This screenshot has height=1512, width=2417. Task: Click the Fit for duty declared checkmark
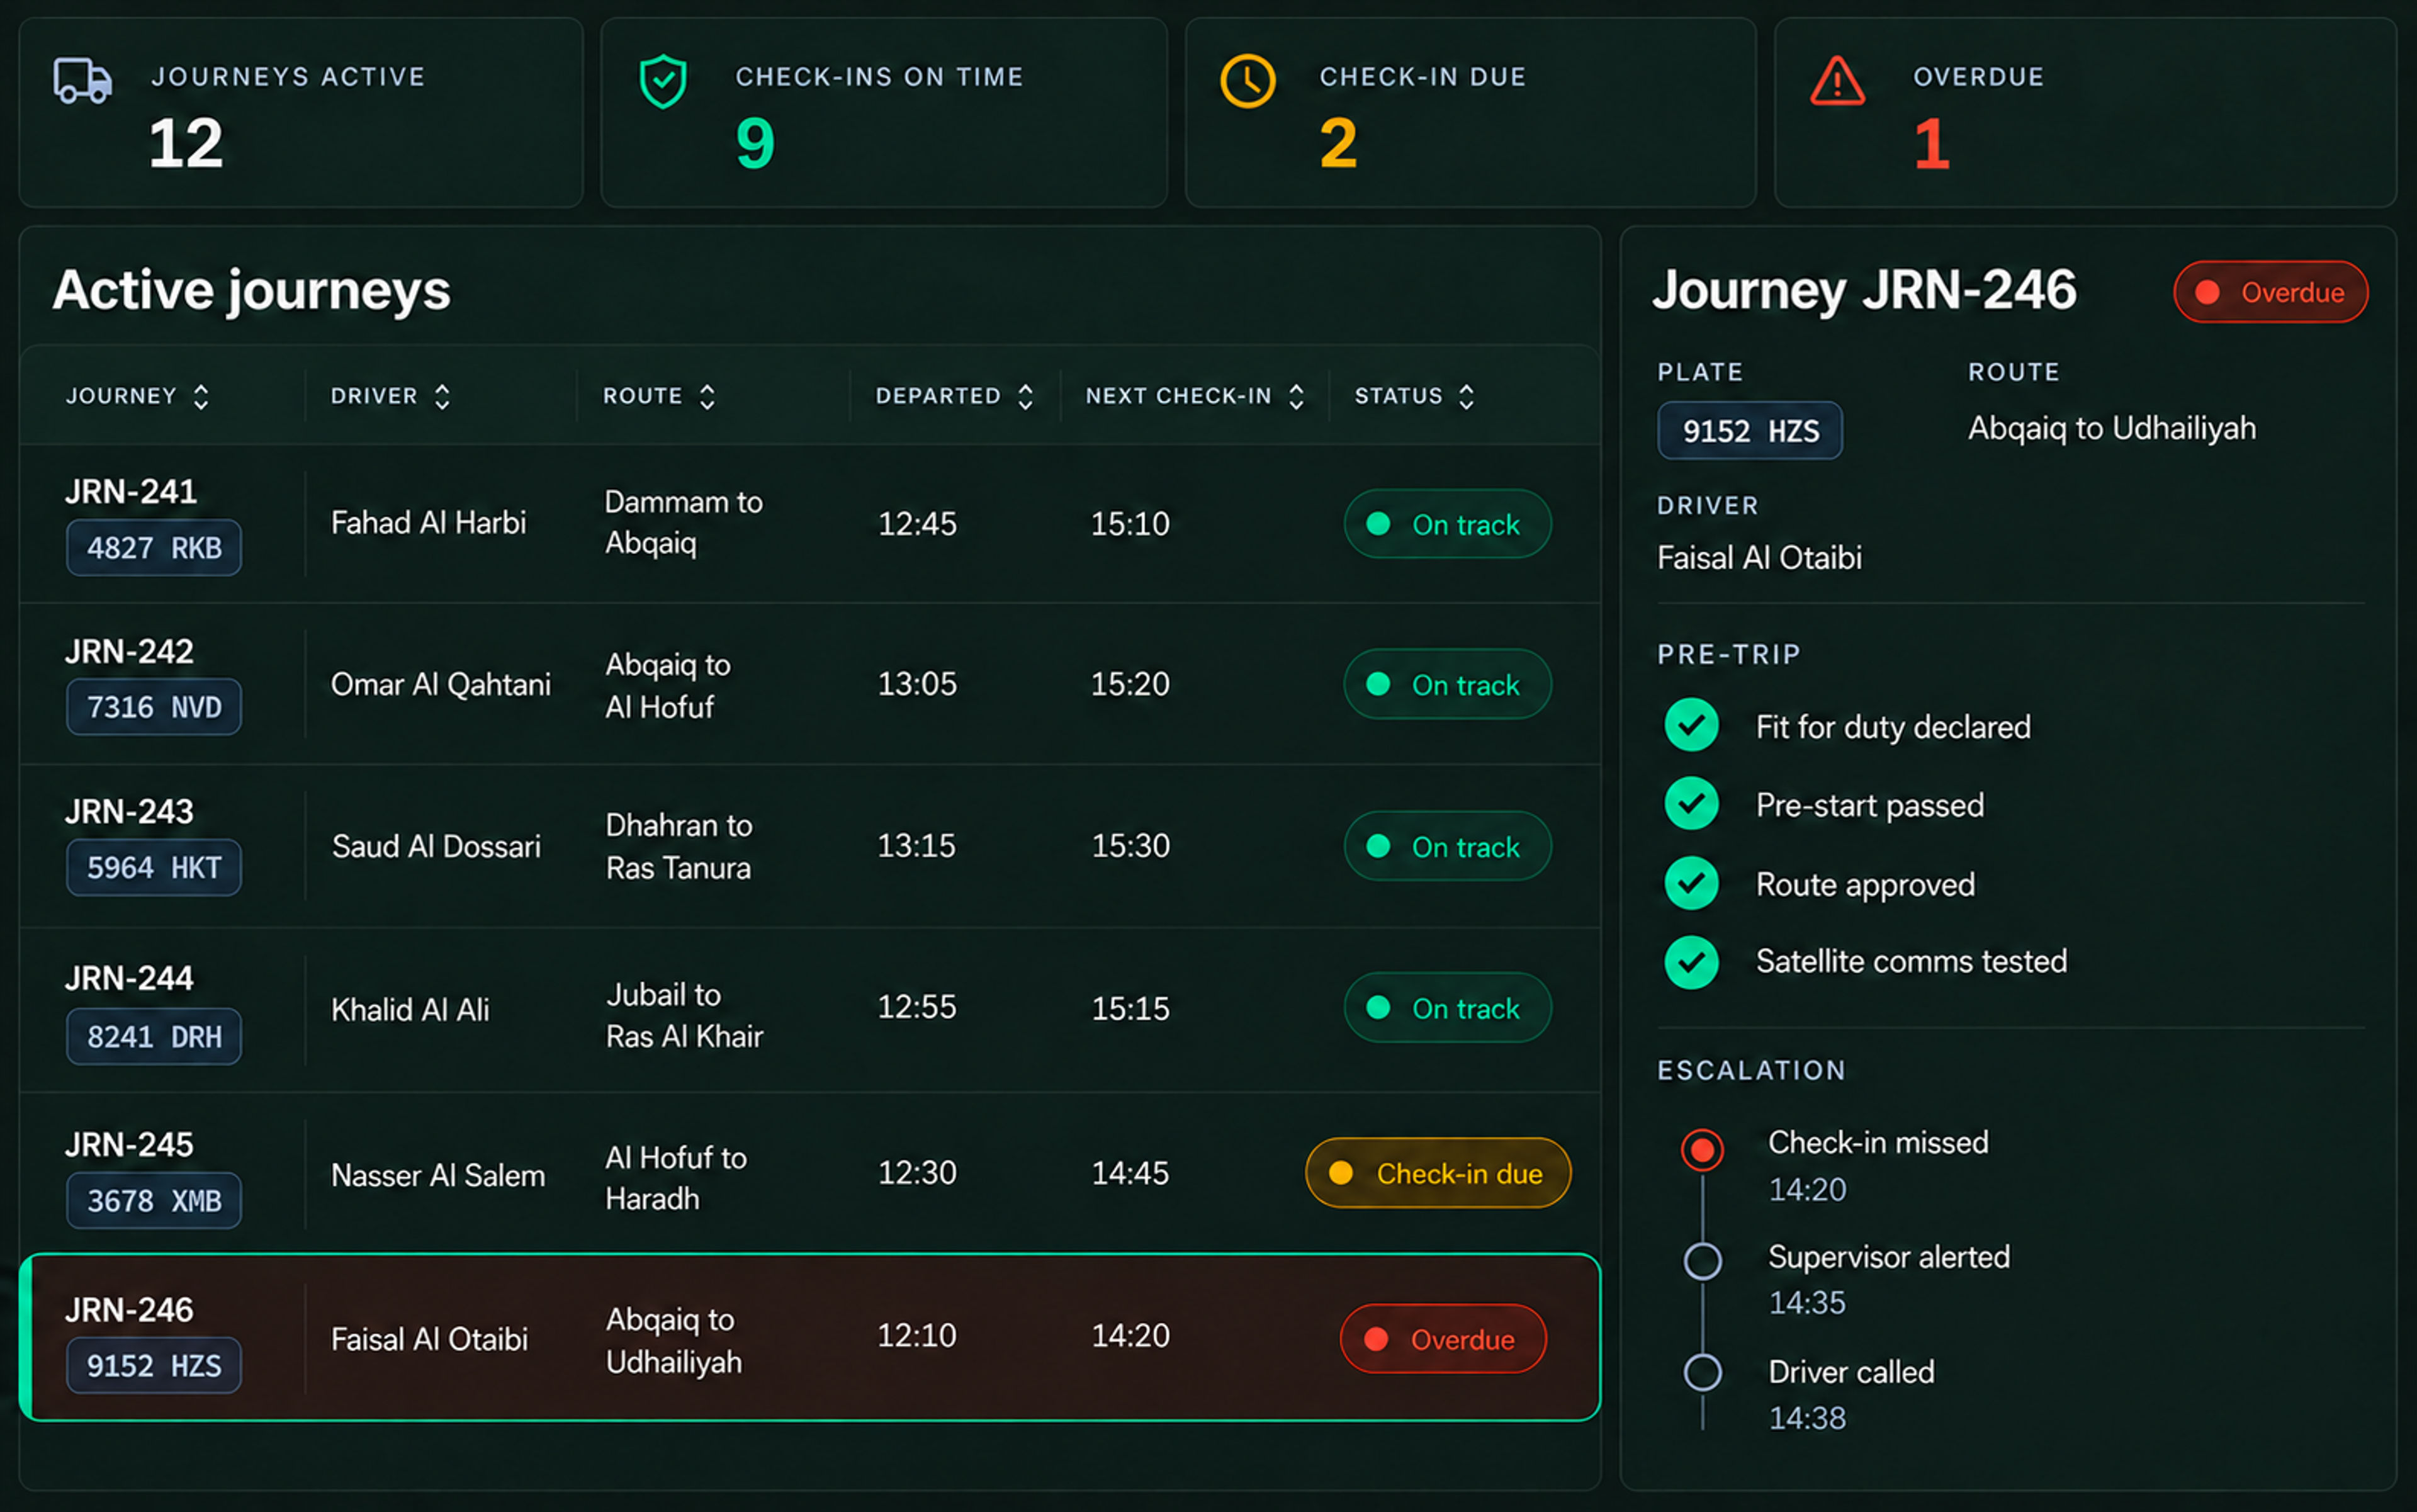(1691, 725)
